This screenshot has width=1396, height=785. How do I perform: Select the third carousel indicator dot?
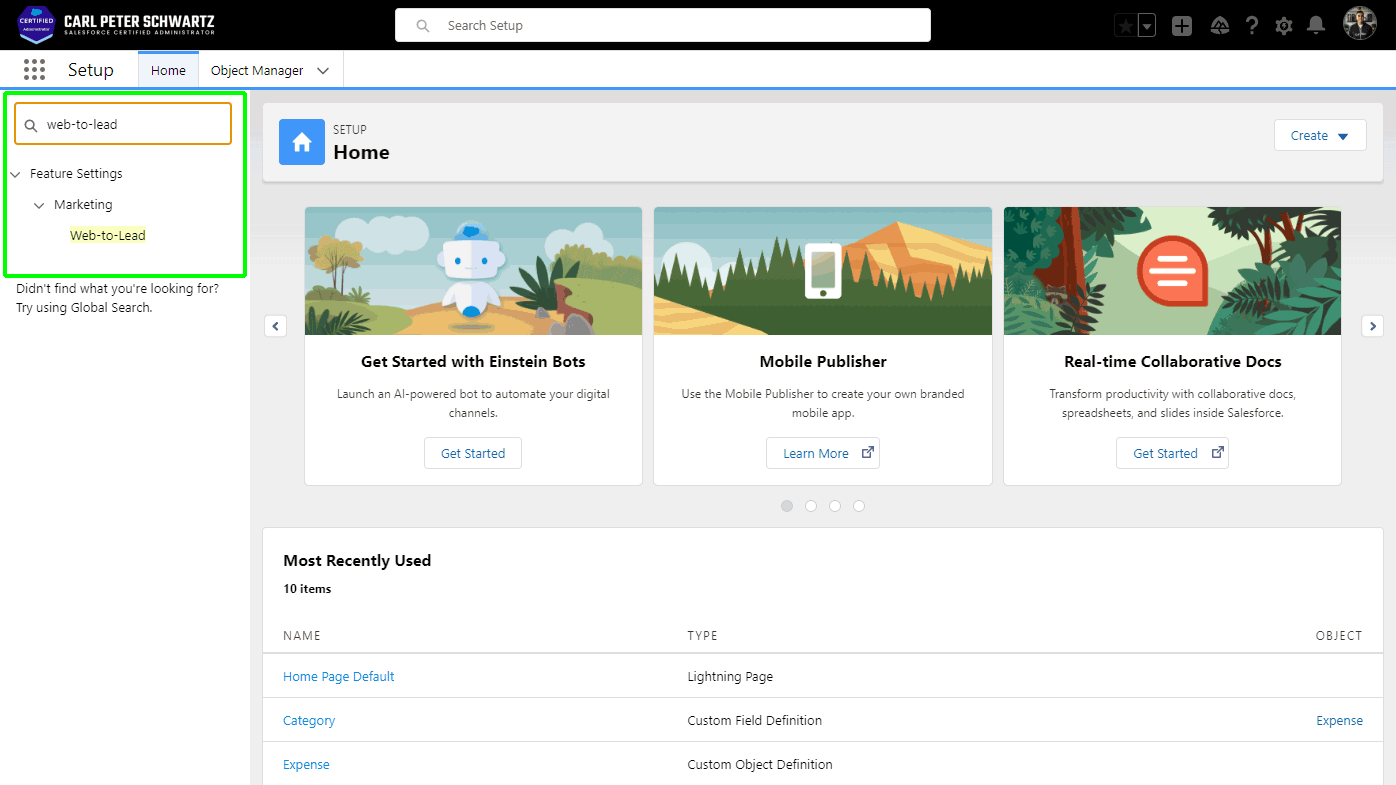835,506
